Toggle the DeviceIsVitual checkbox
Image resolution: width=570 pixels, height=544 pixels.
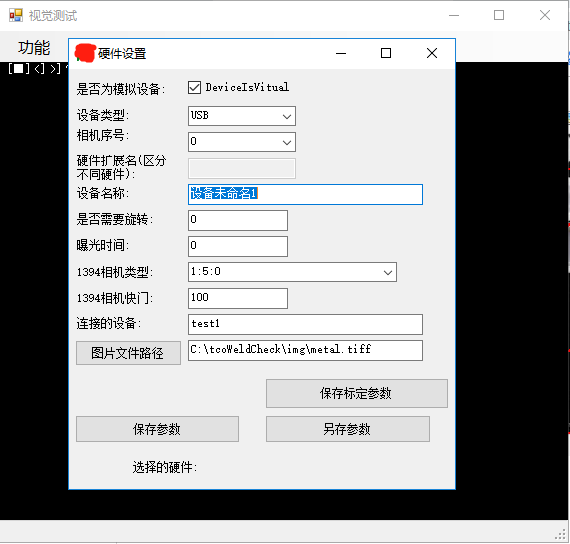[x=194, y=87]
